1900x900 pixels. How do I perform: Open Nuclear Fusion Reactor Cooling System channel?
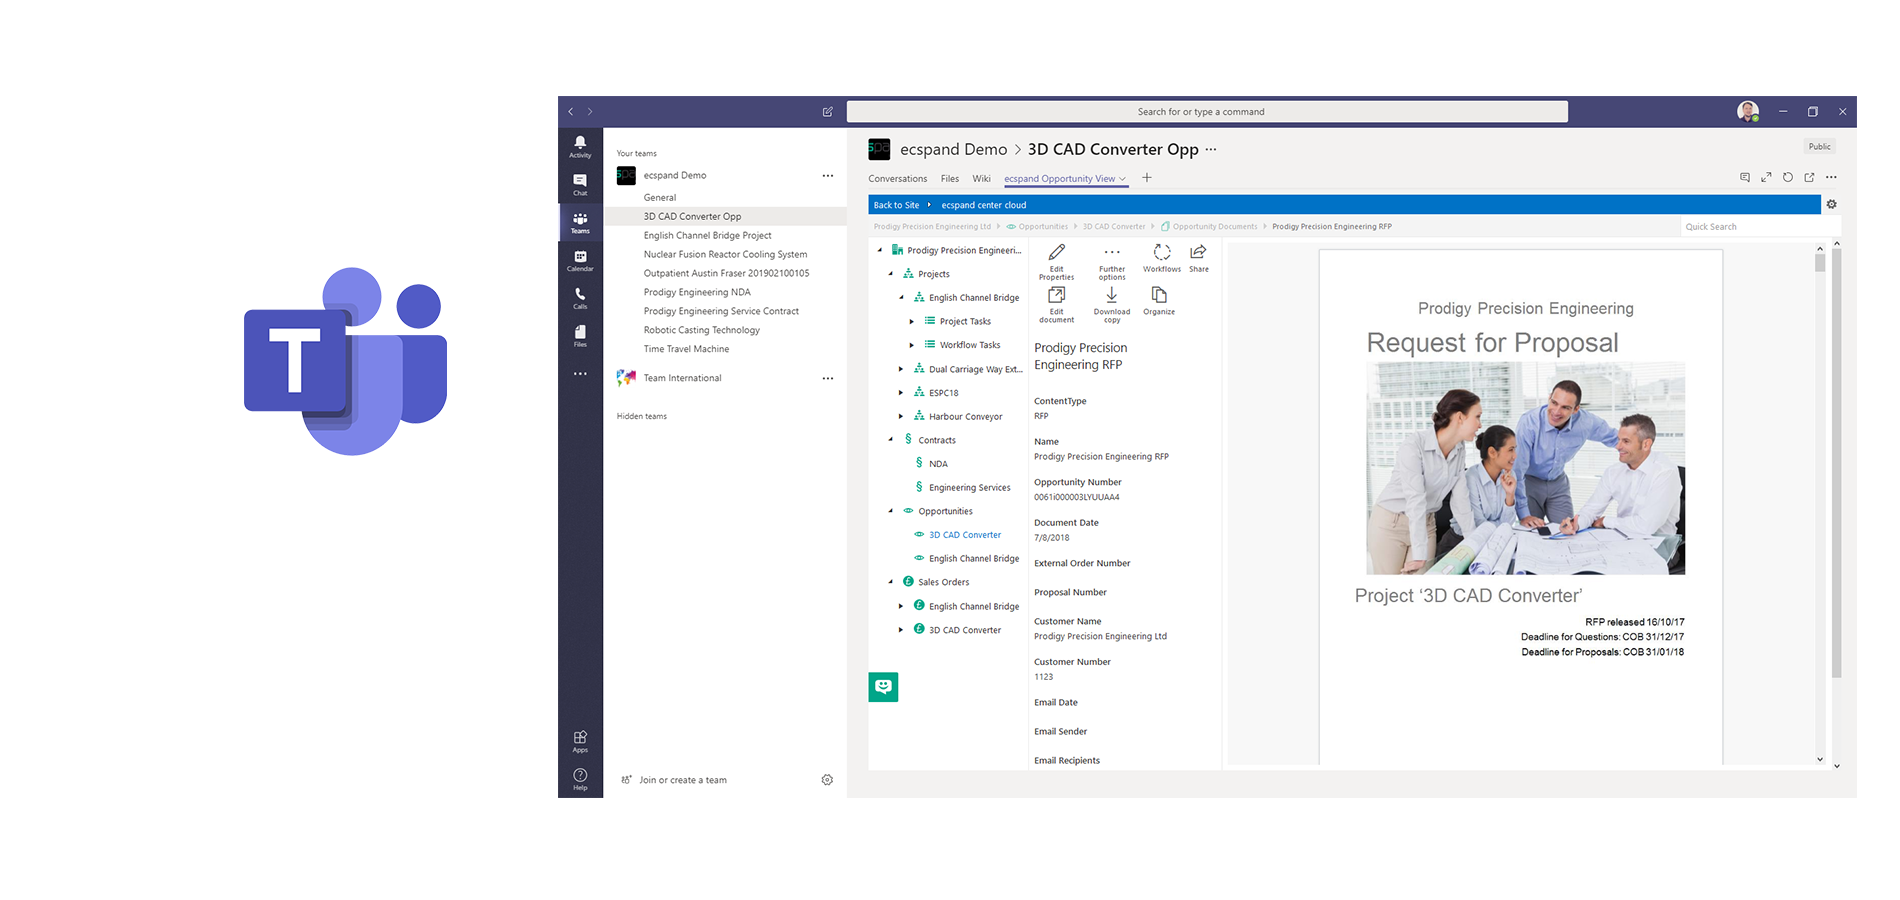point(726,255)
